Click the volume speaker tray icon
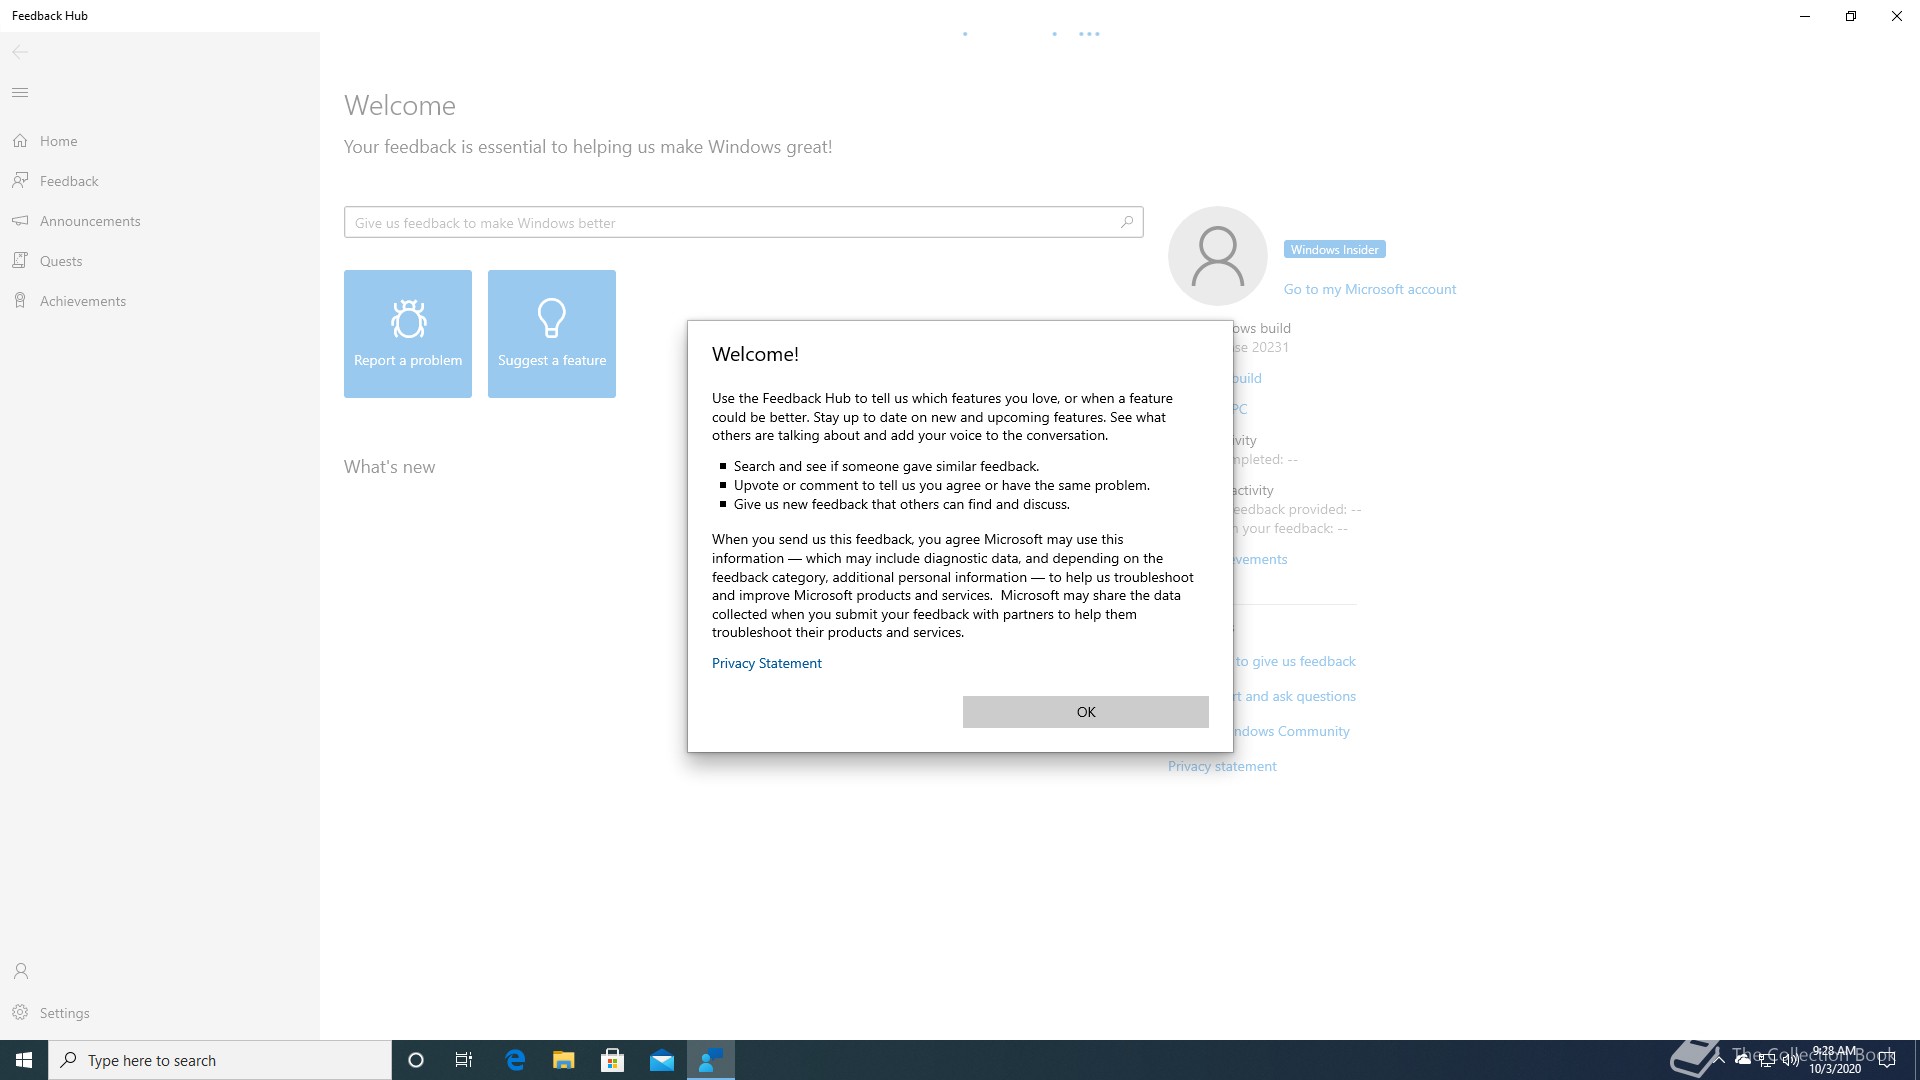The image size is (1920, 1080). pyautogui.click(x=1790, y=1060)
